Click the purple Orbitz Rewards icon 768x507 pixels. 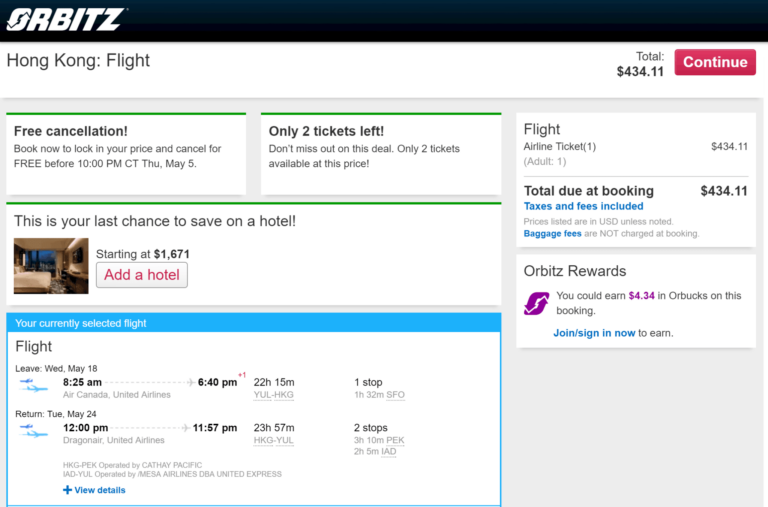(536, 302)
